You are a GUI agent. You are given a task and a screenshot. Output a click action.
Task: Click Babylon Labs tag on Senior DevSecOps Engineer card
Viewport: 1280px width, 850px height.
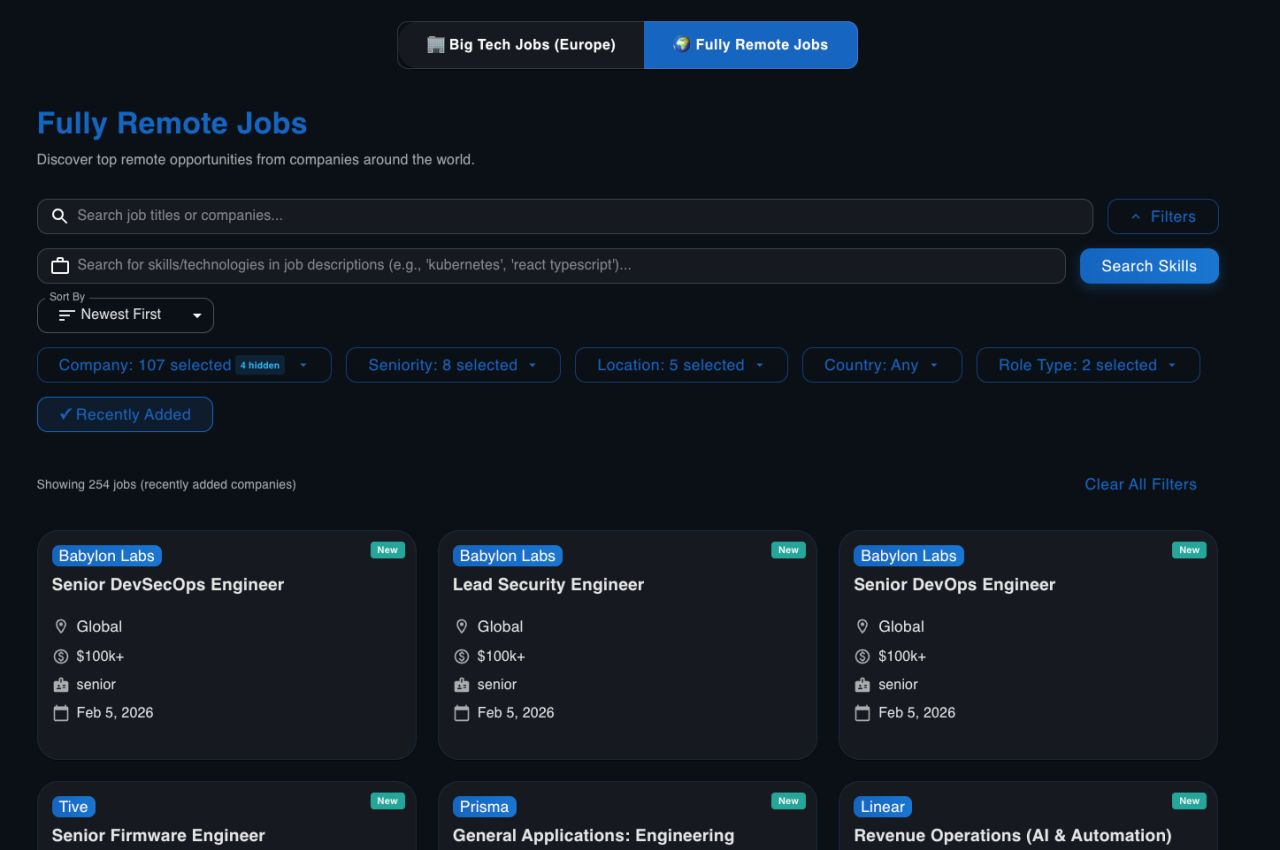(107, 556)
